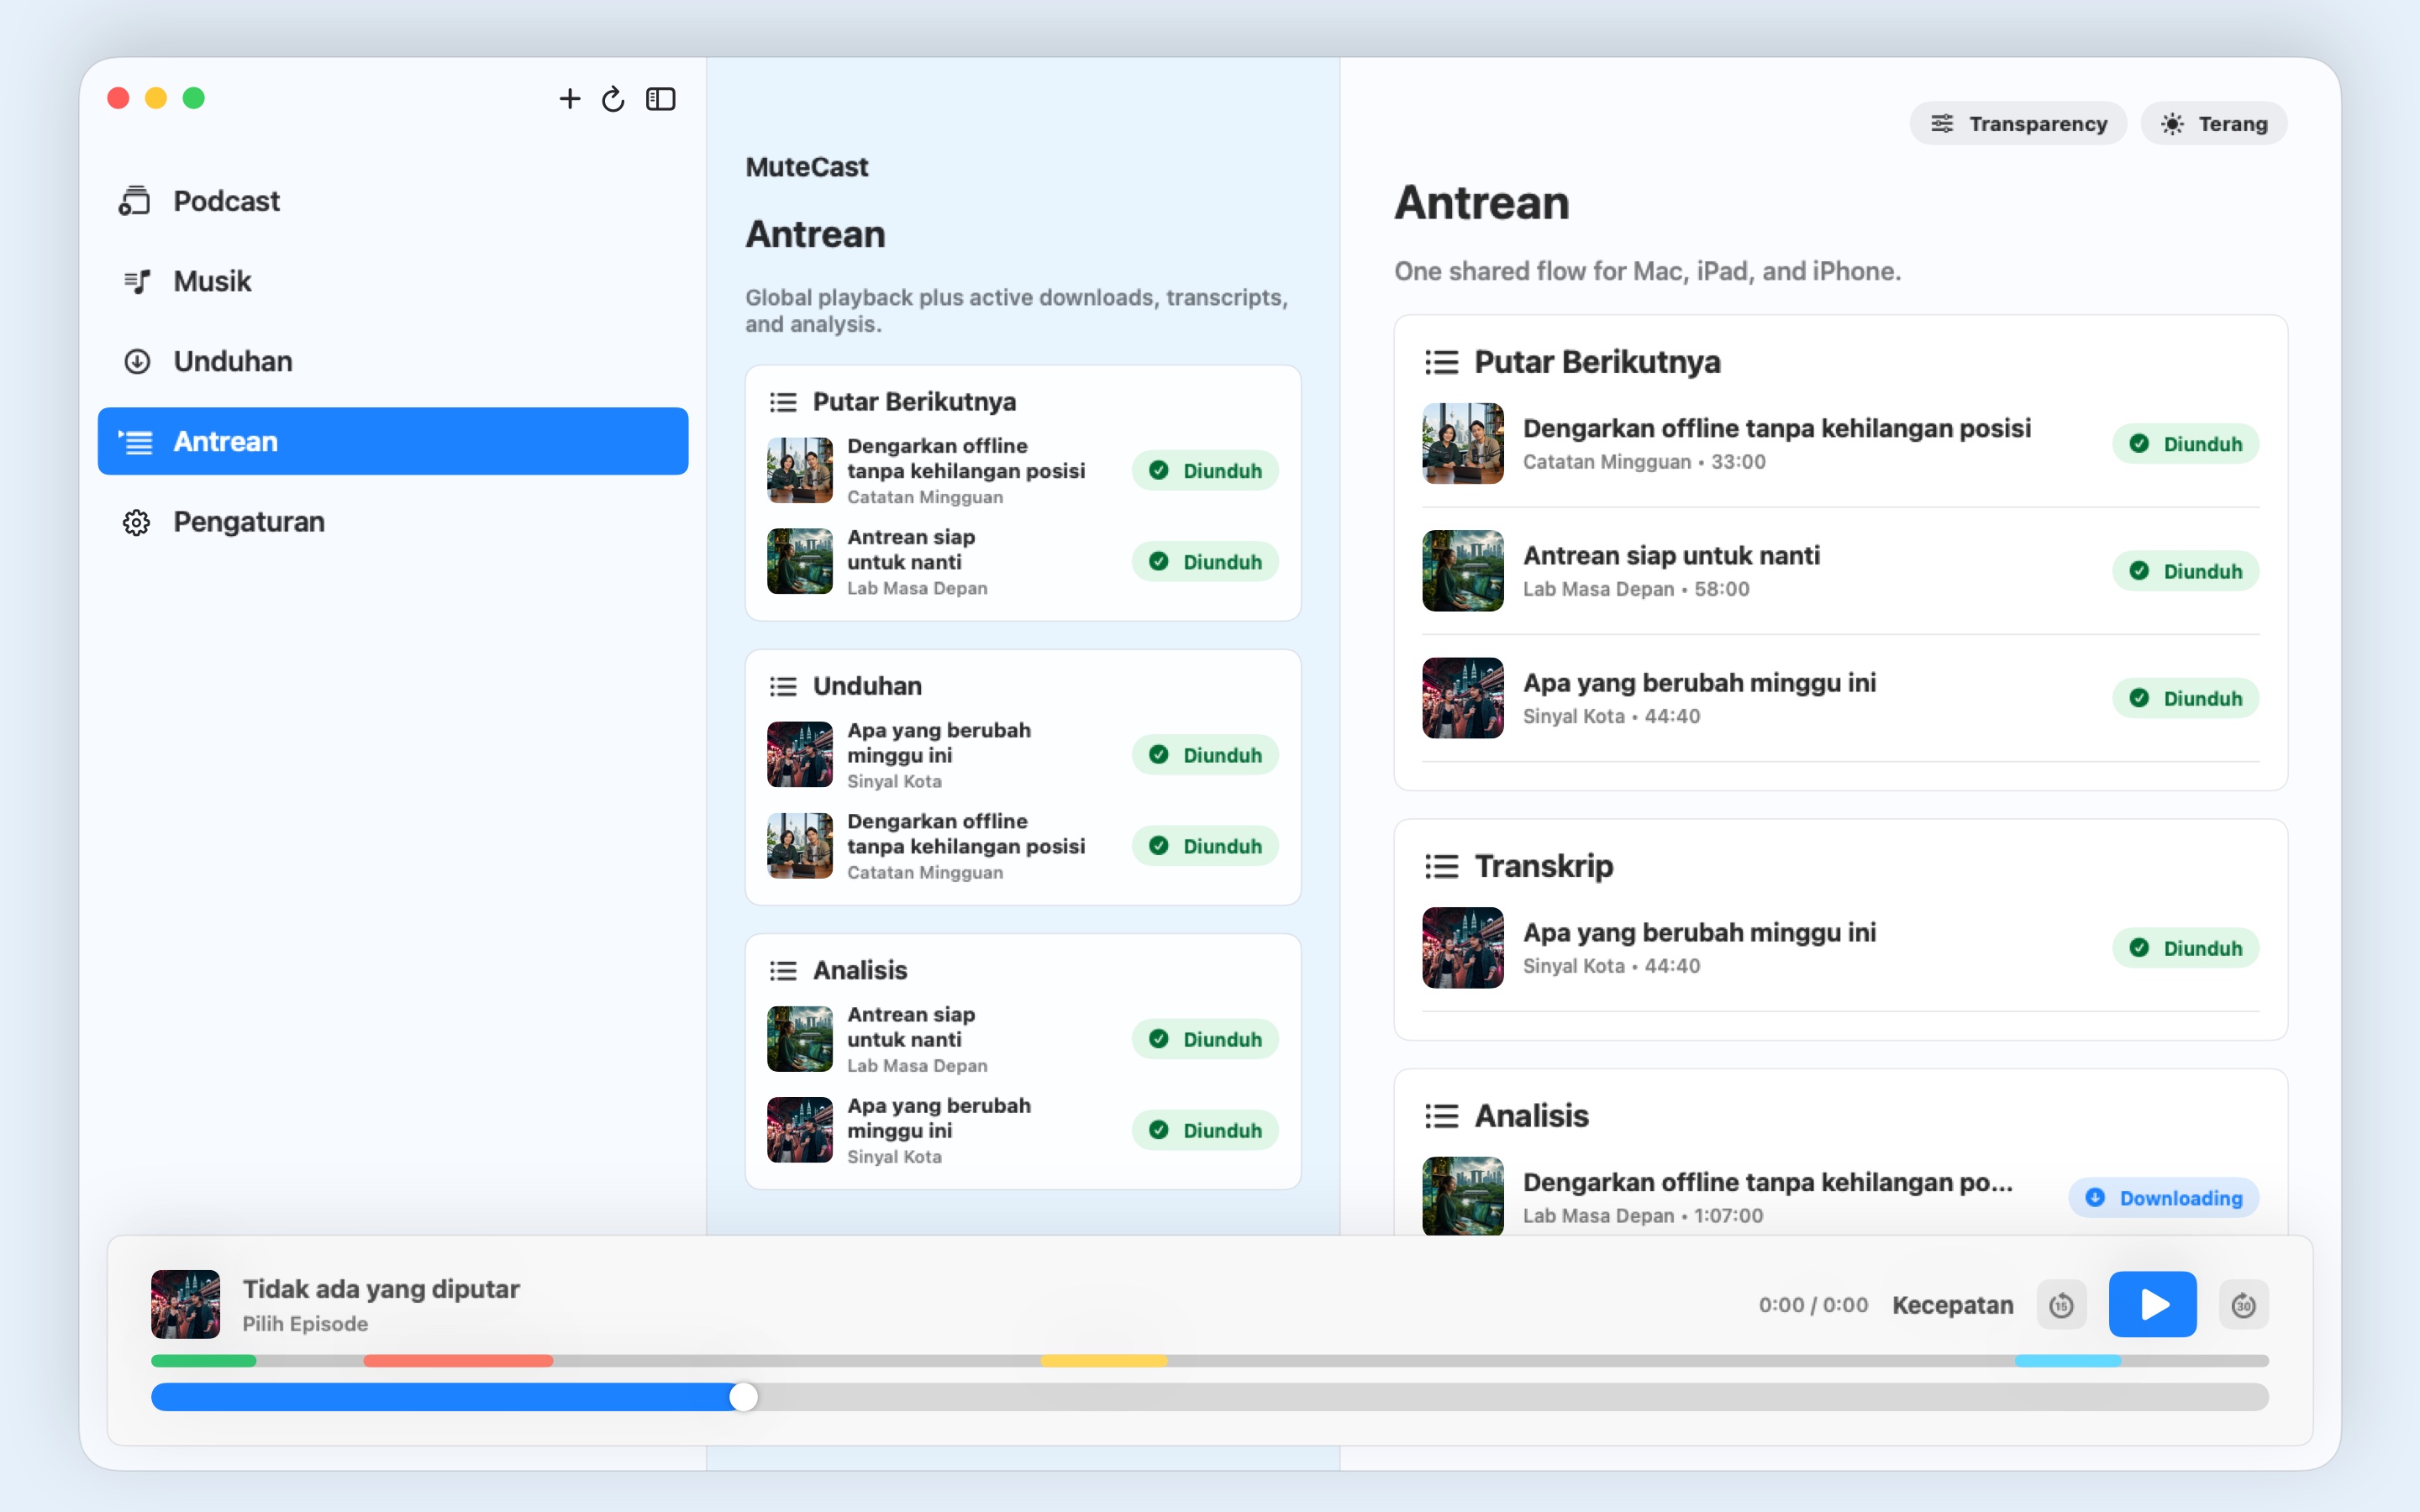The image size is (2420, 1512).
Task: Open the Transkrip section episode thumbnail
Action: point(1463,947)
